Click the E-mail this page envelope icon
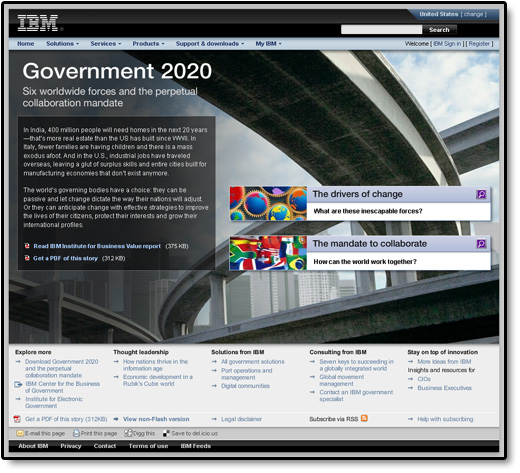520x473 pixels. (20, 434)
